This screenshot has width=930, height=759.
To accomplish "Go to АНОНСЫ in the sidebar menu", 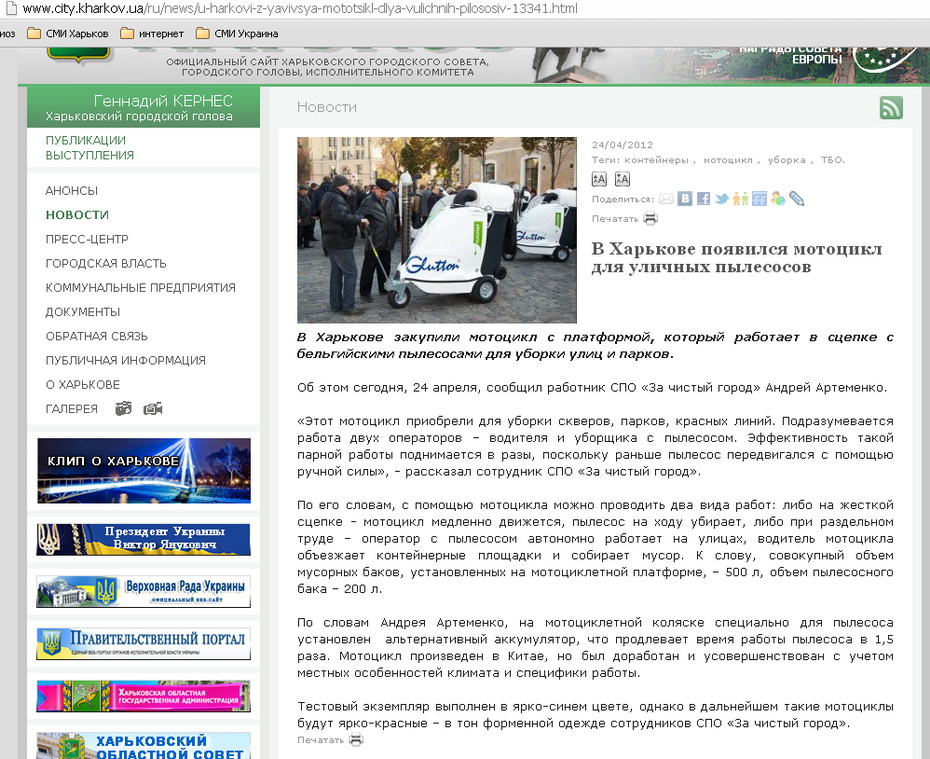I will coord(72,190).
